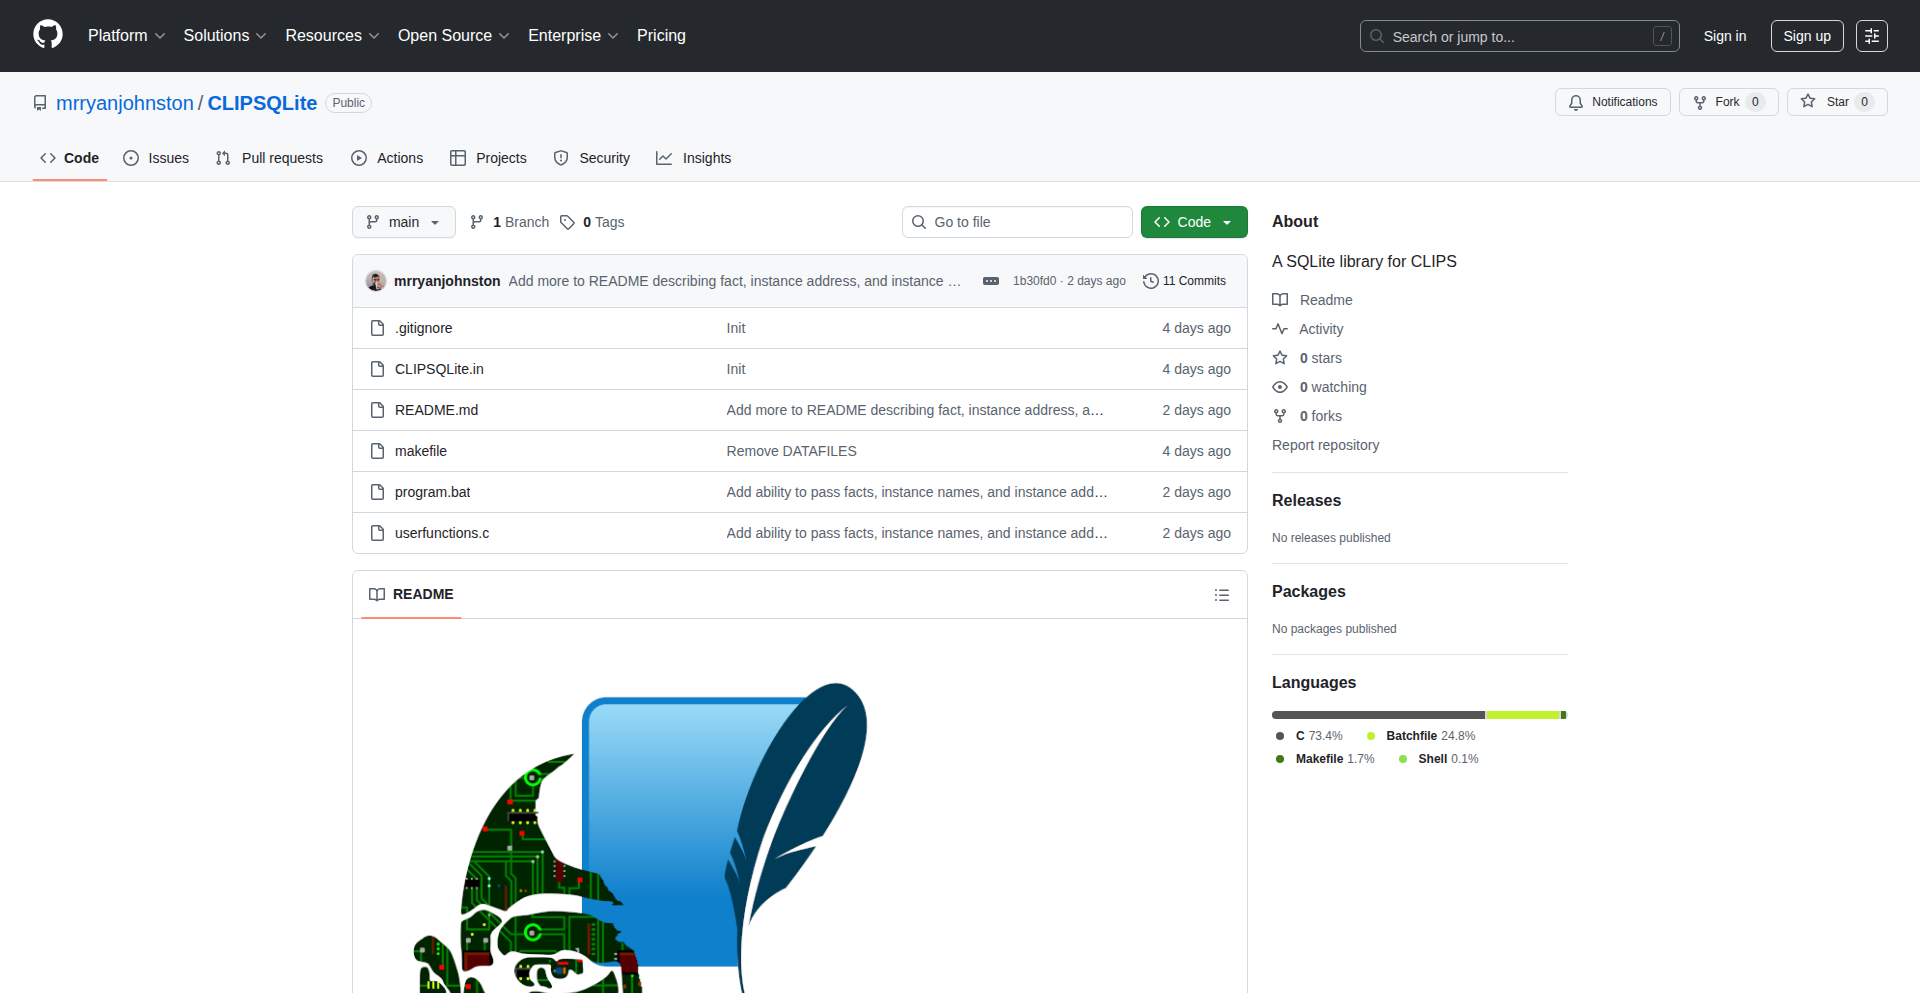The height and width of the screenshot is (993, 1920).
Task: Star the CLIPSQLite repository
Action: (1836, 102)
